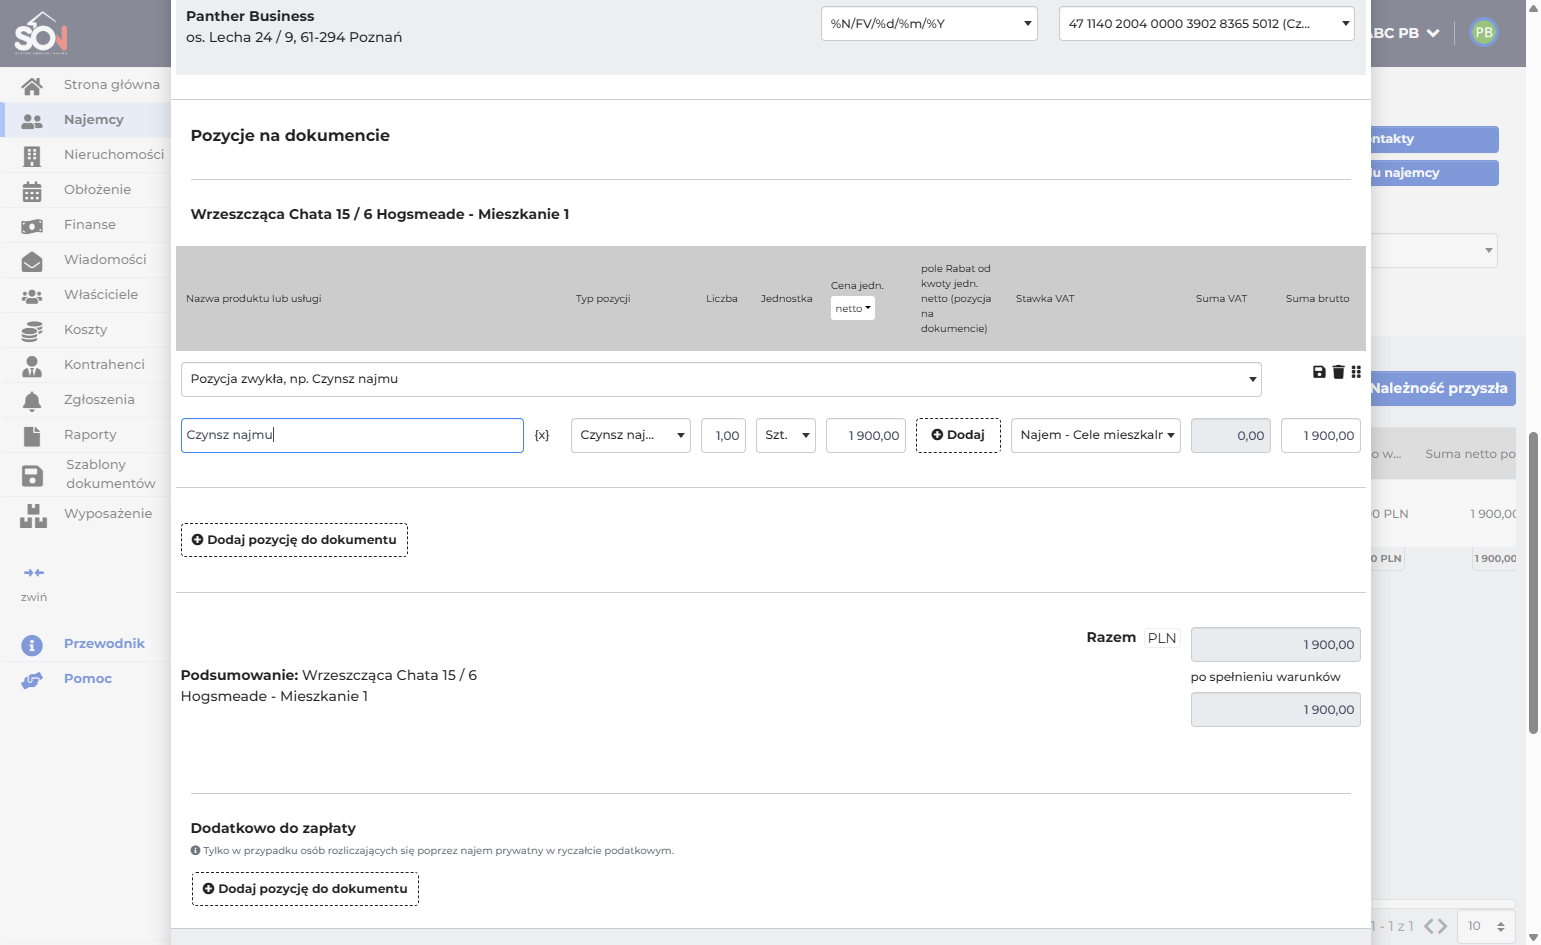Viewport: 1541px width, 945px height.
Task: Click the Obłożenie calendar icon
Action: point(32,191)
